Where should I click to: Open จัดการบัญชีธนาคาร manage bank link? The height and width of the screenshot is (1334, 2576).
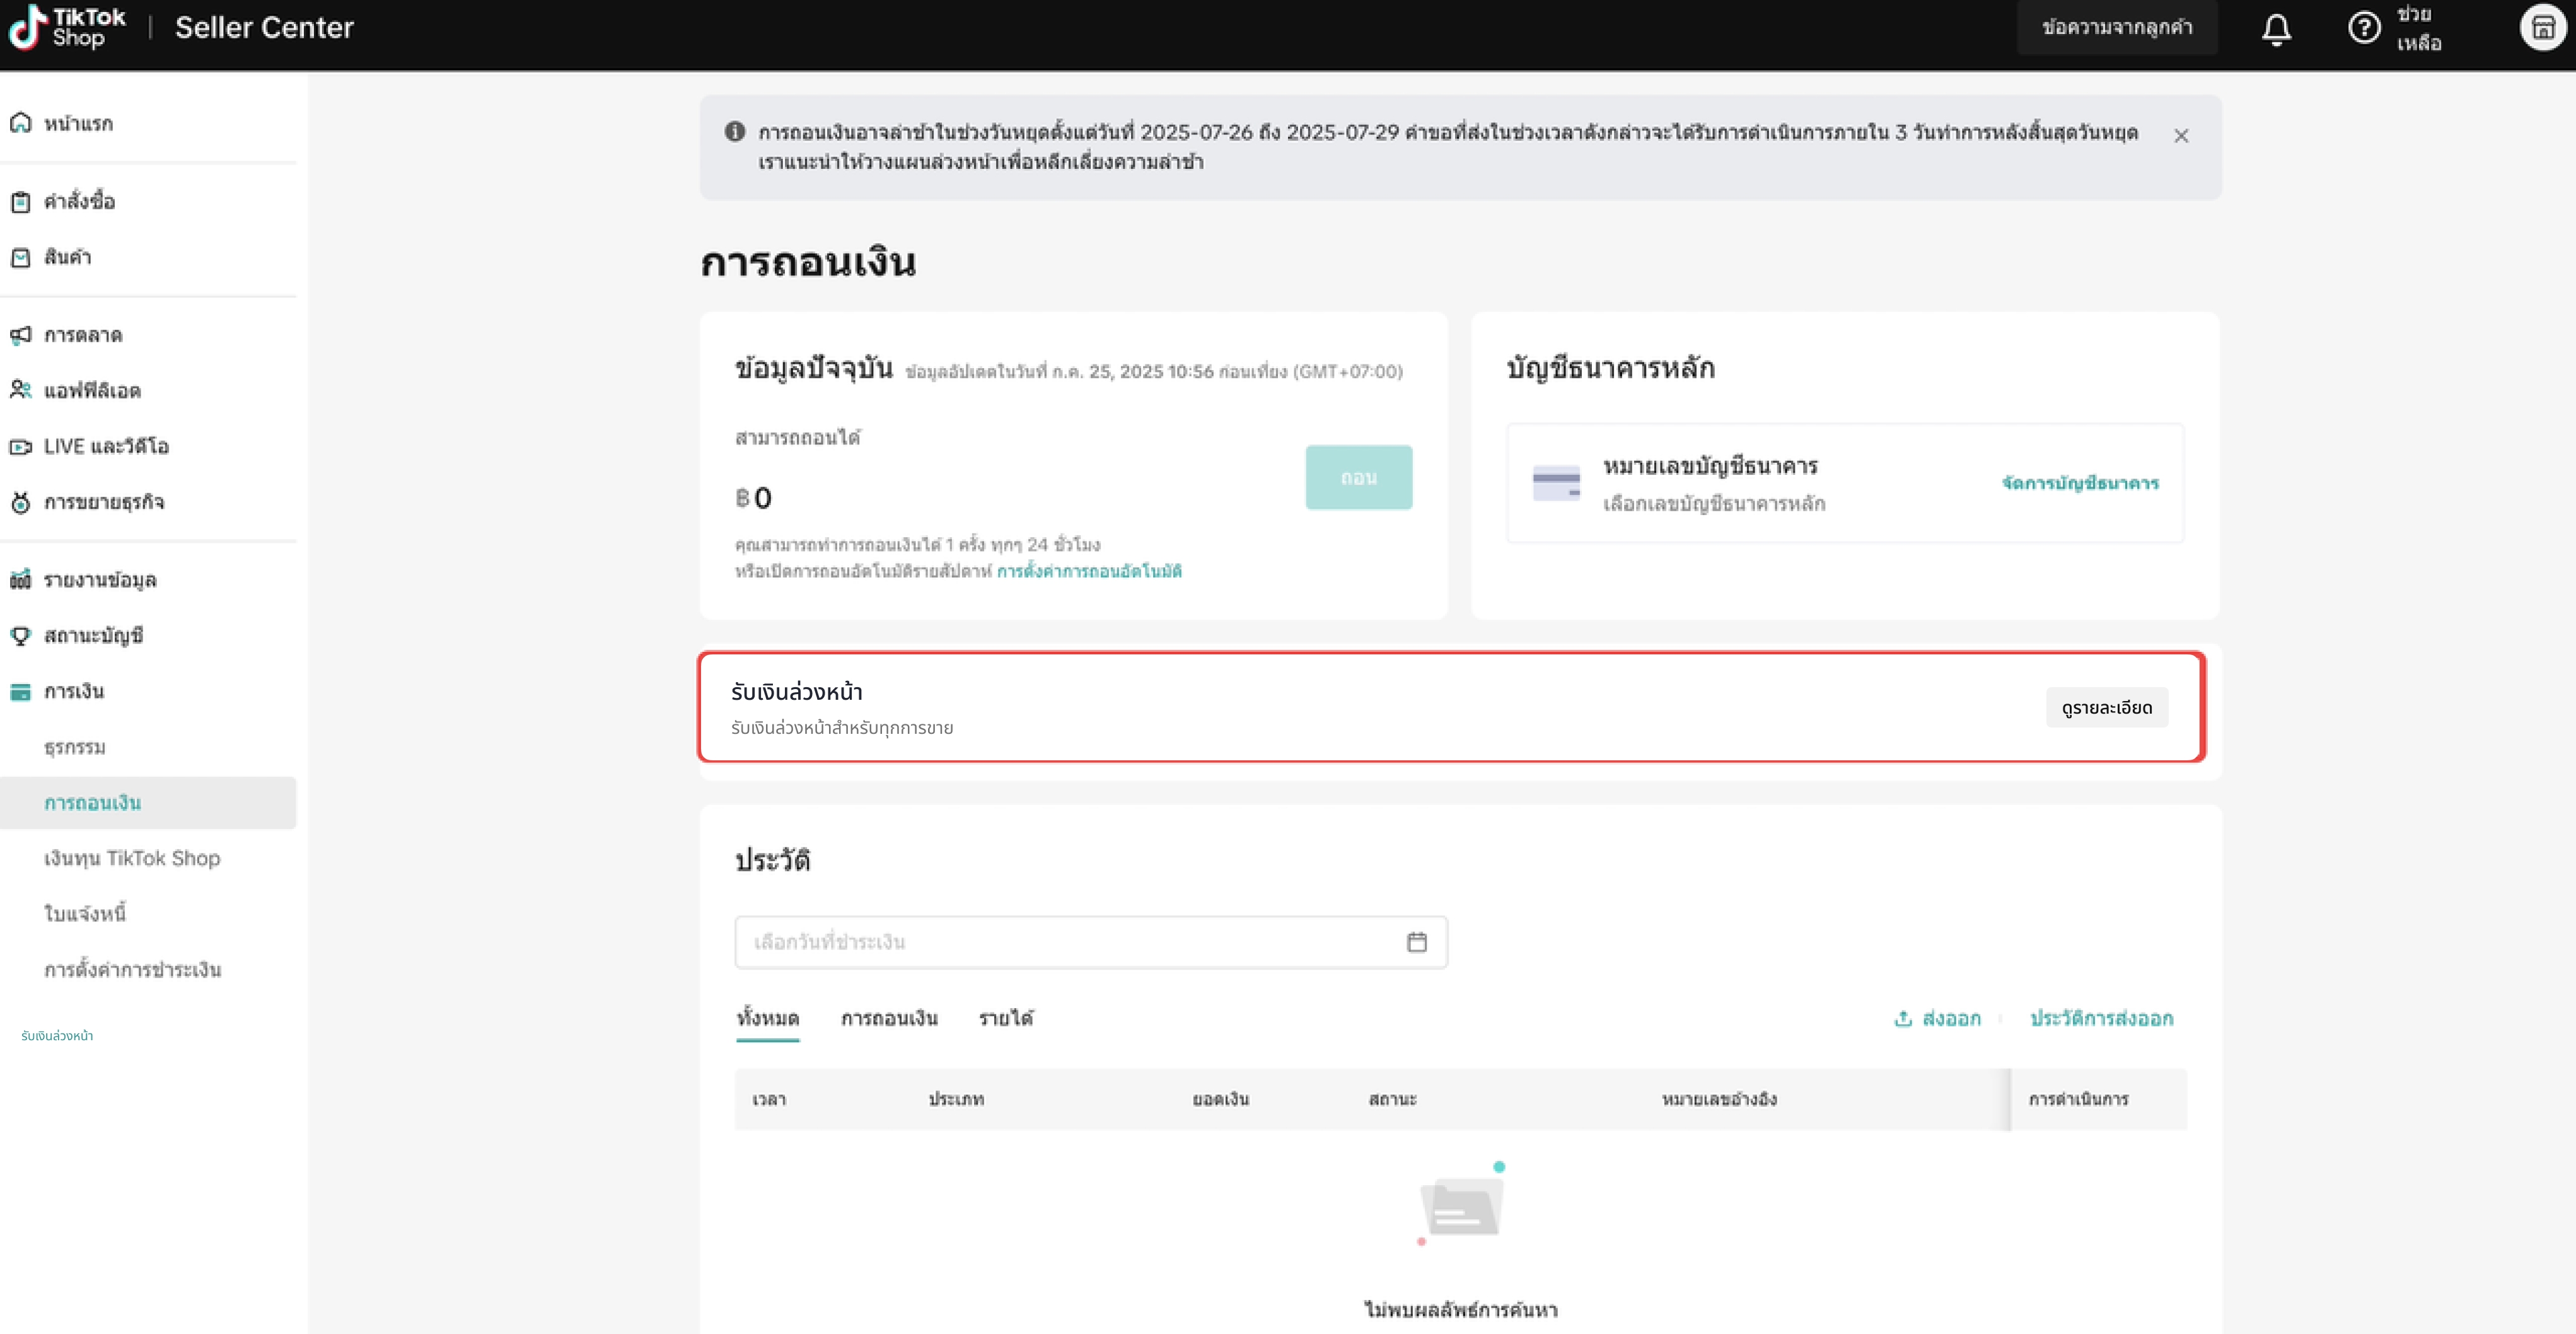click(x=2080, y=484)
